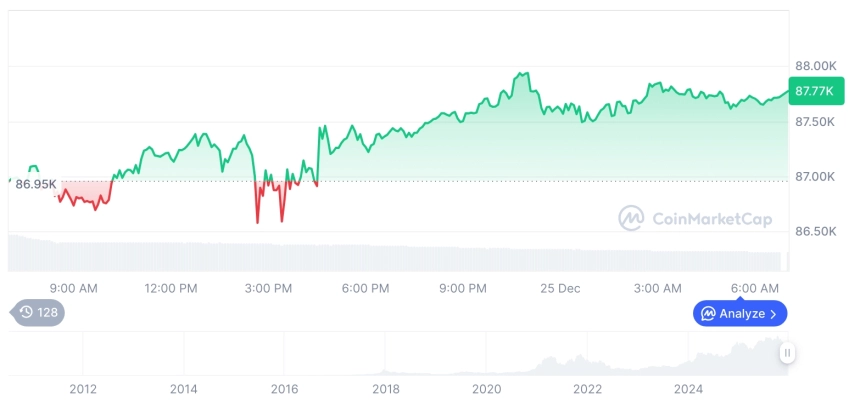The width and height of the screenshot is (860, 401).
Task: Click the 88.00K price axis label
Action: click(816, 66)
